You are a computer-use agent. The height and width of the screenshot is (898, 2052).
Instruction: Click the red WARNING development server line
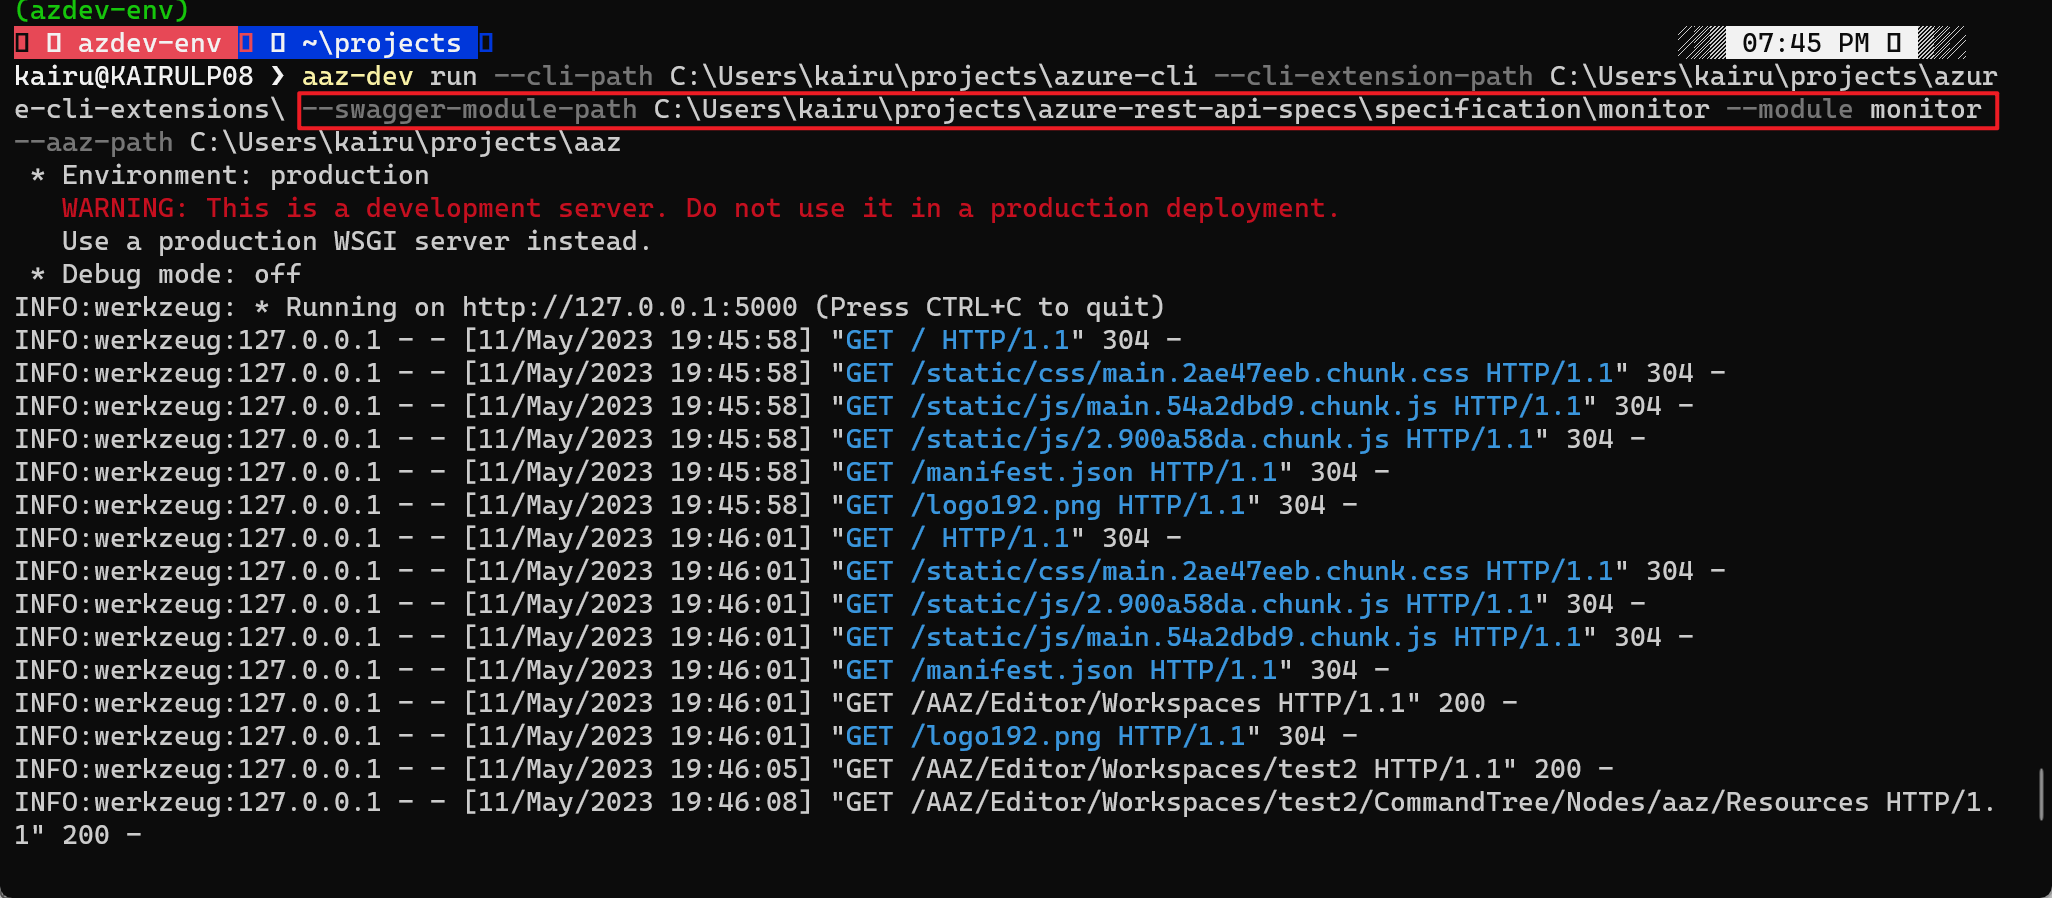[700, 208]
